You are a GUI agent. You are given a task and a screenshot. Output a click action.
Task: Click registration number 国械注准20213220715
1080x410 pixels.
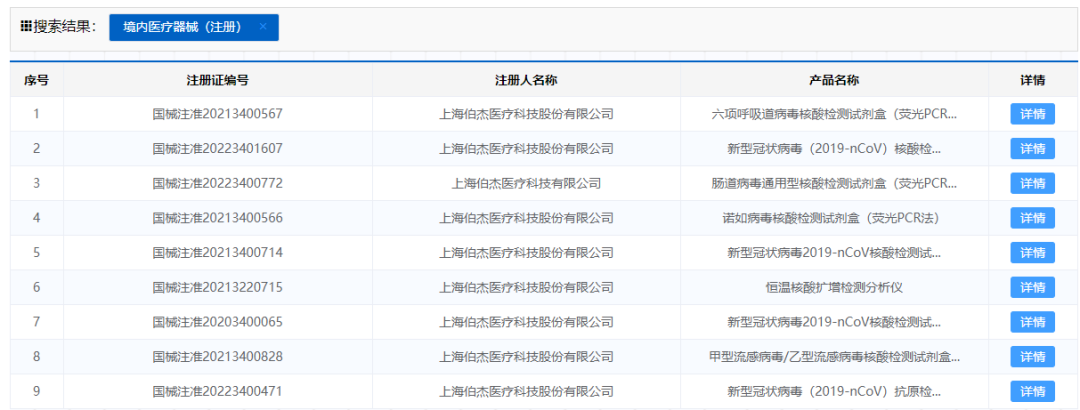click(x=217, y=287)
